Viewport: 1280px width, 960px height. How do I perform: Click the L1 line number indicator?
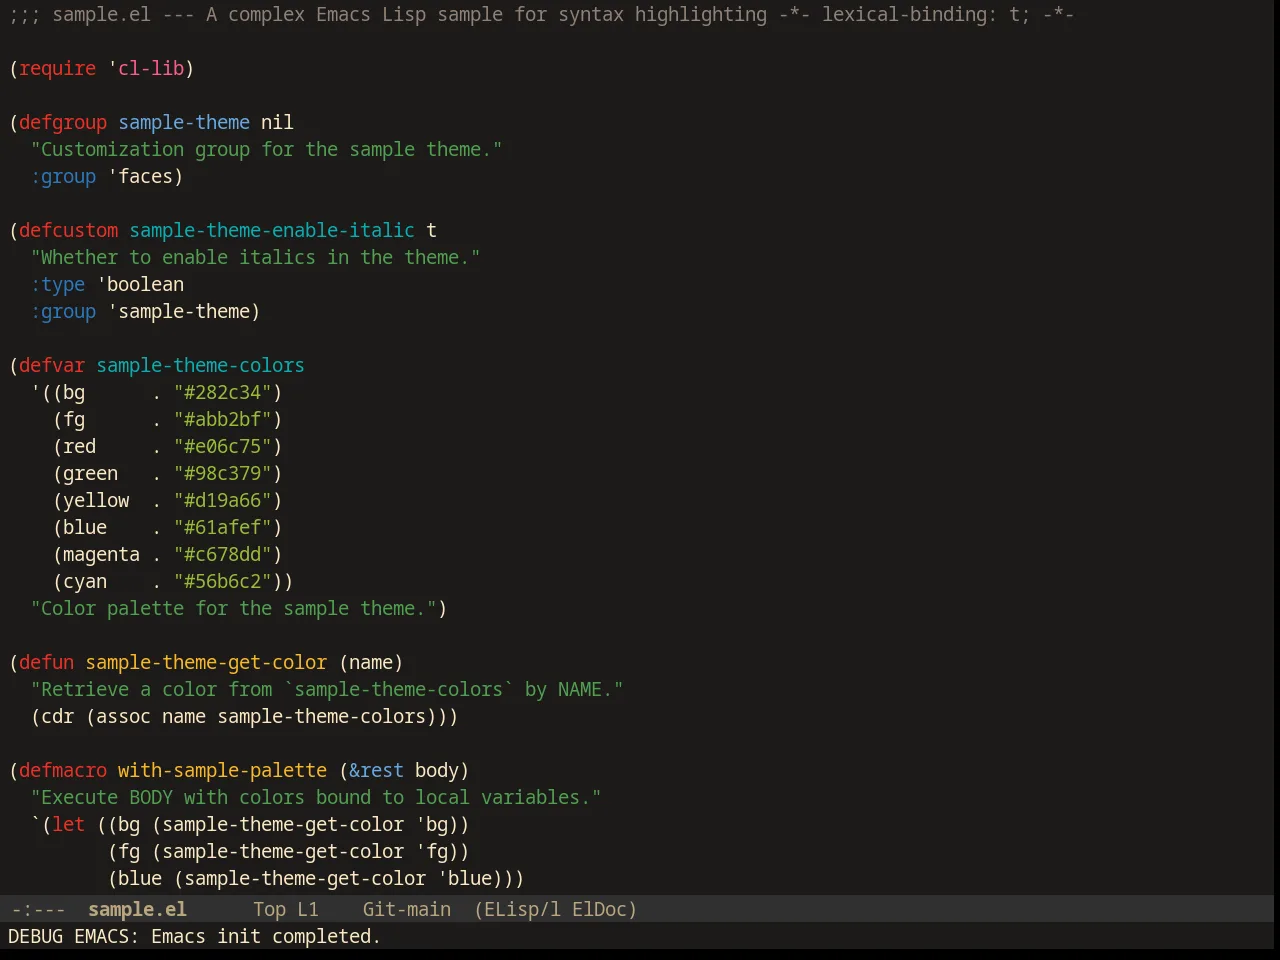(308, 909)
